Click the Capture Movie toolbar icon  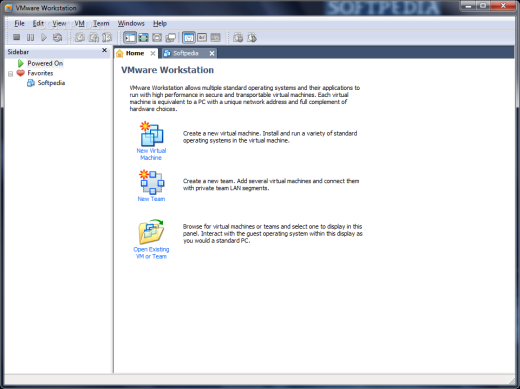[238, 38]
